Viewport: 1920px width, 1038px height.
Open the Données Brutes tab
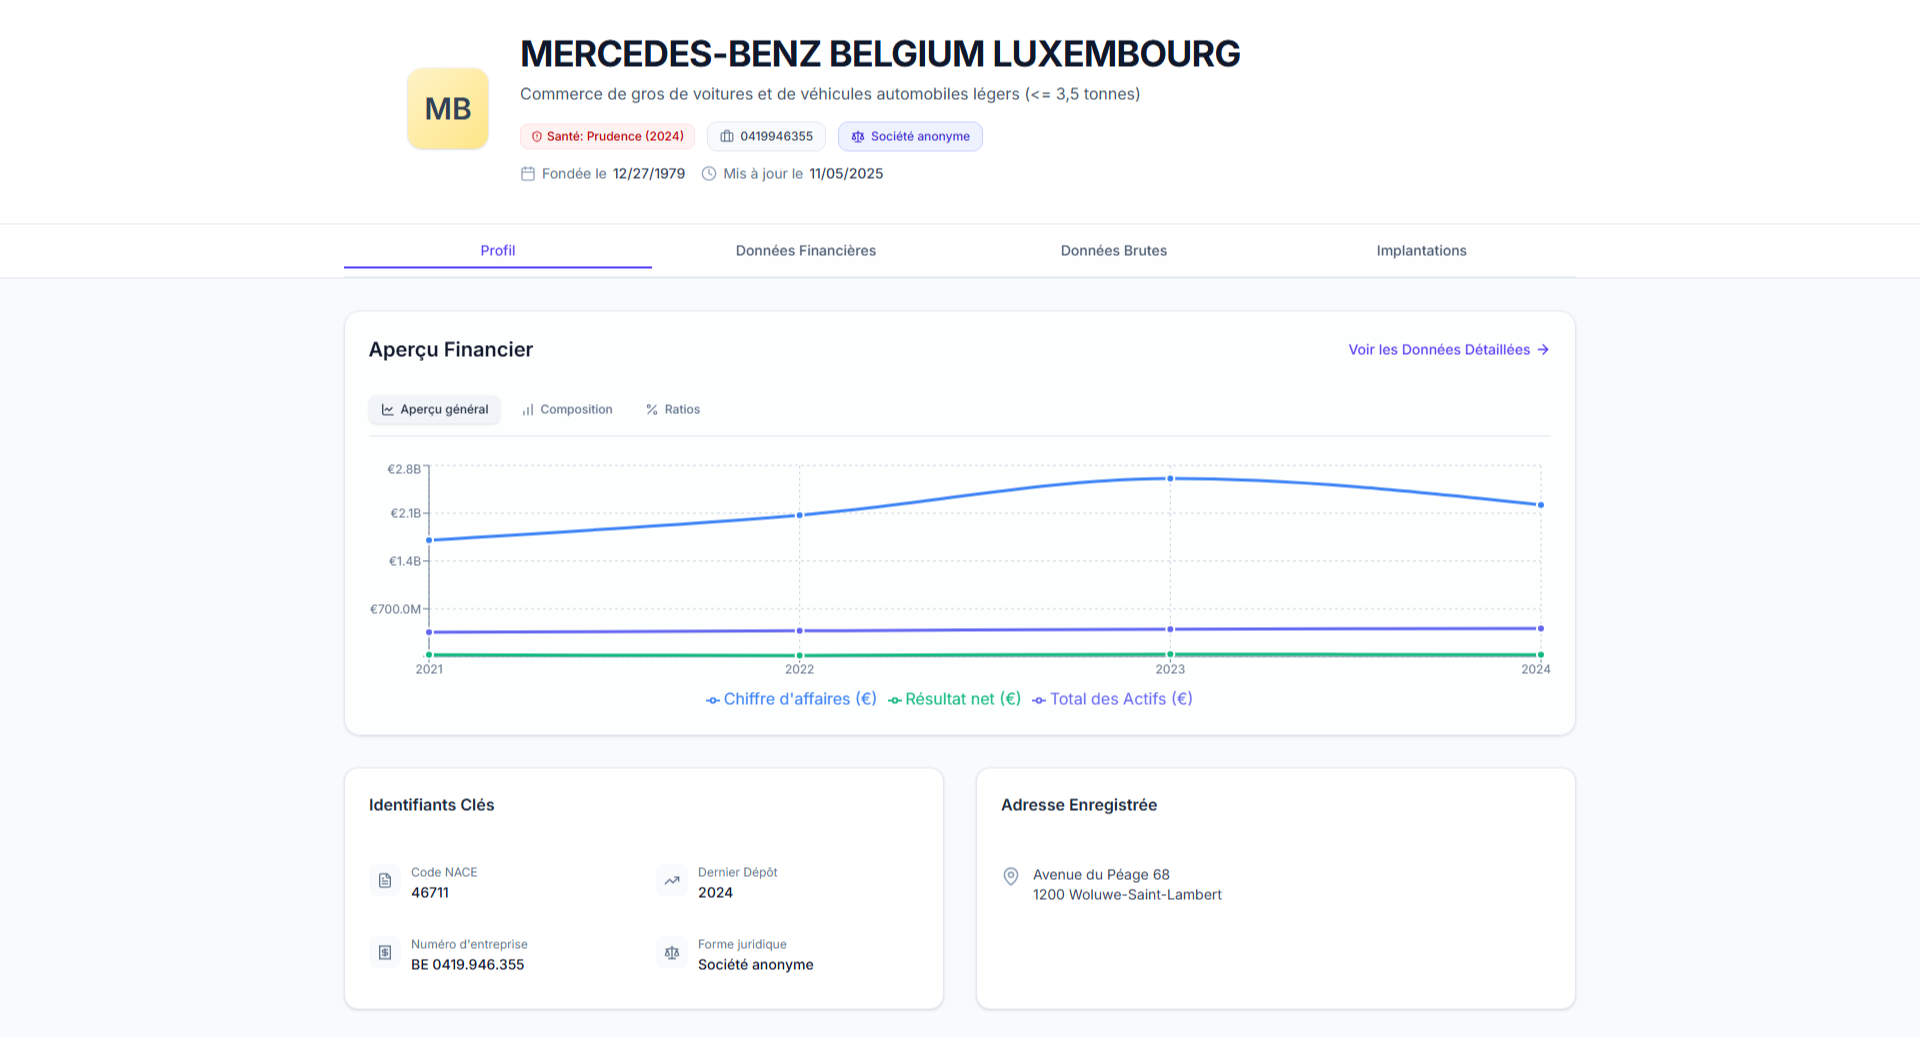click(1113, 251)
